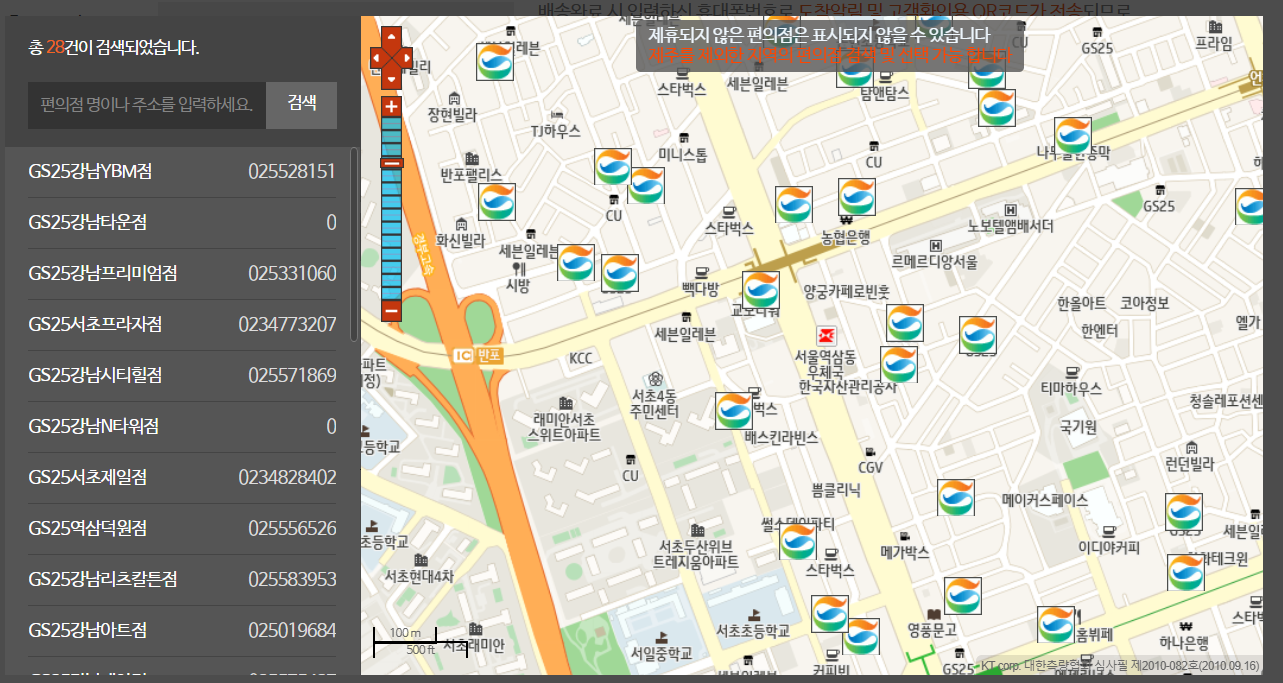Click GS25 marker at 나무콜한증막
The height and width of the screenshot is (683, 1283).
(x=1073, y=136)
